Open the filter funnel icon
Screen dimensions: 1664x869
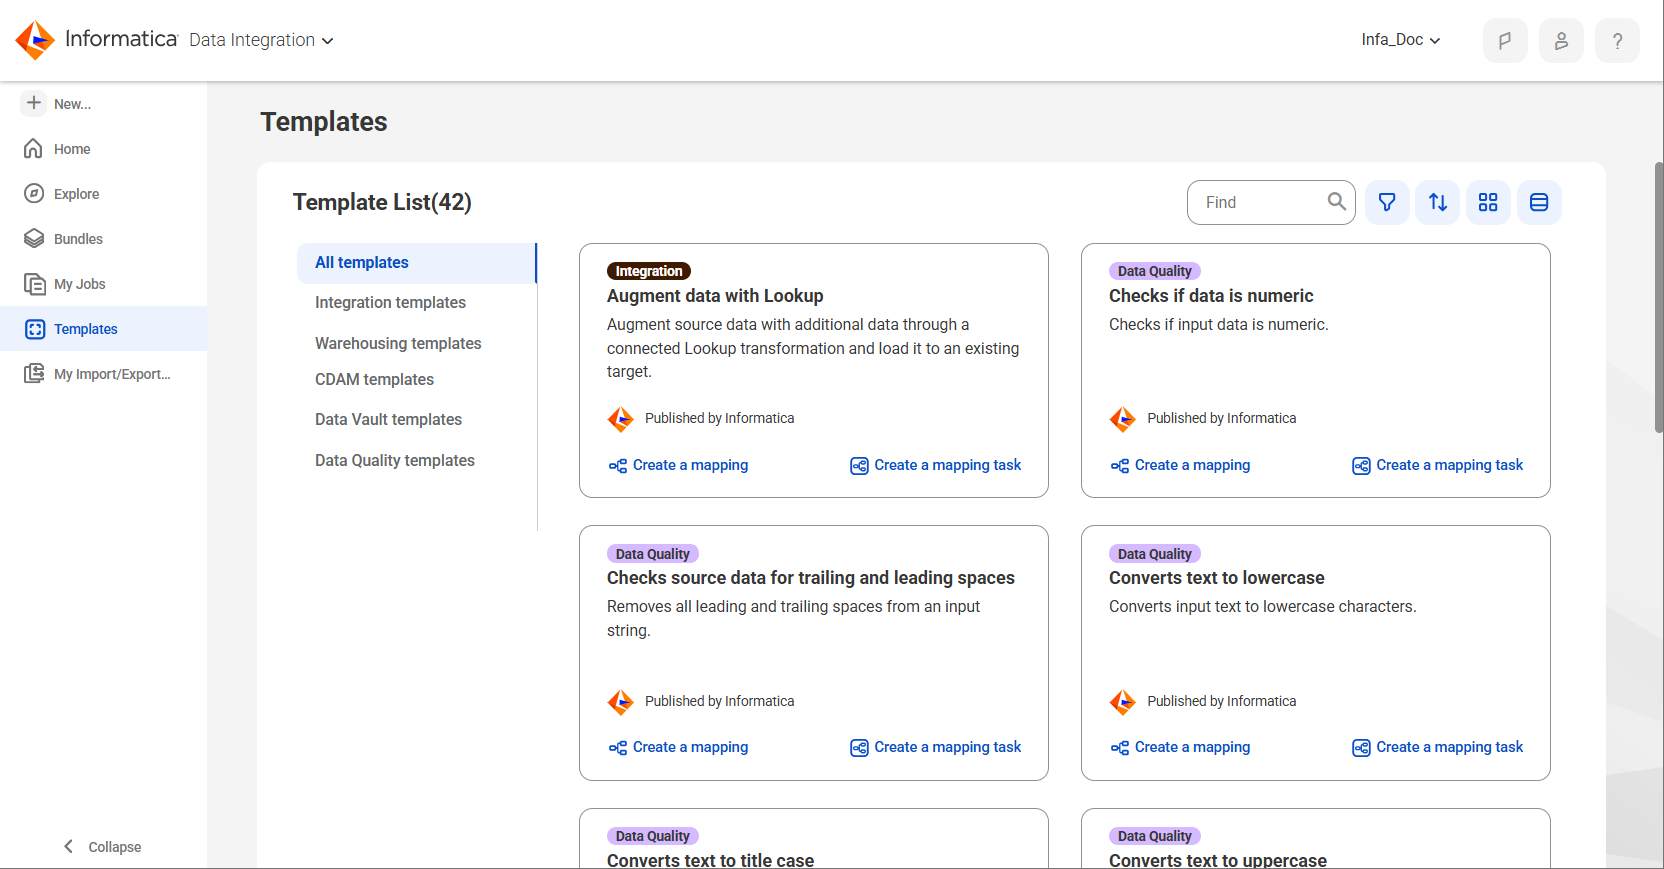1387,202
